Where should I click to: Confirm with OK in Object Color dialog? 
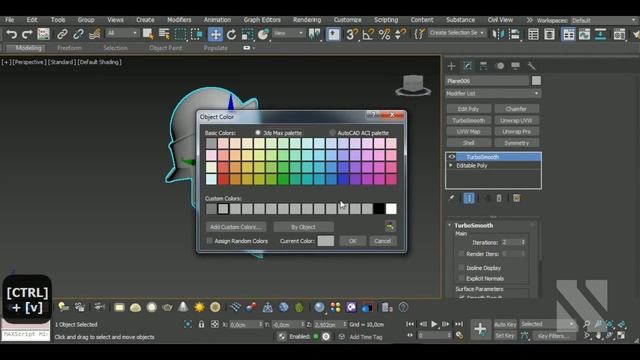click(x=353, y=241)
